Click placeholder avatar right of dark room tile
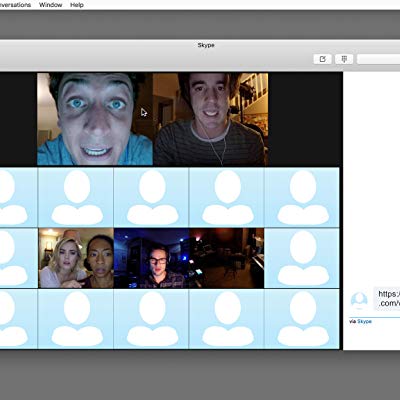 coord(302,258)
